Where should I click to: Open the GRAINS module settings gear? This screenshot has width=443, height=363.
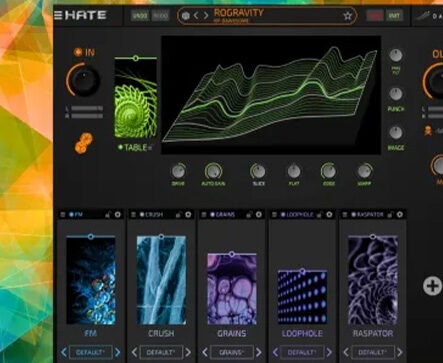click(259, 215)
